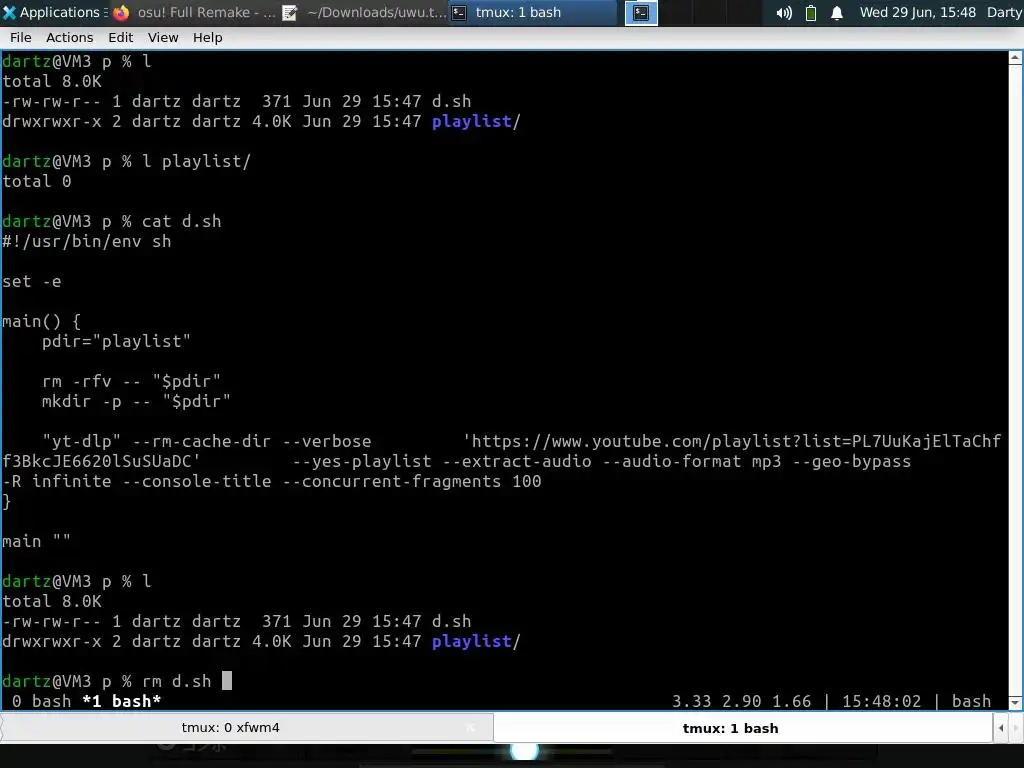1024x768 pixels.
Task: Select the 'tmux: 1 bash' taskbar item
Action: tap(533, 12)
